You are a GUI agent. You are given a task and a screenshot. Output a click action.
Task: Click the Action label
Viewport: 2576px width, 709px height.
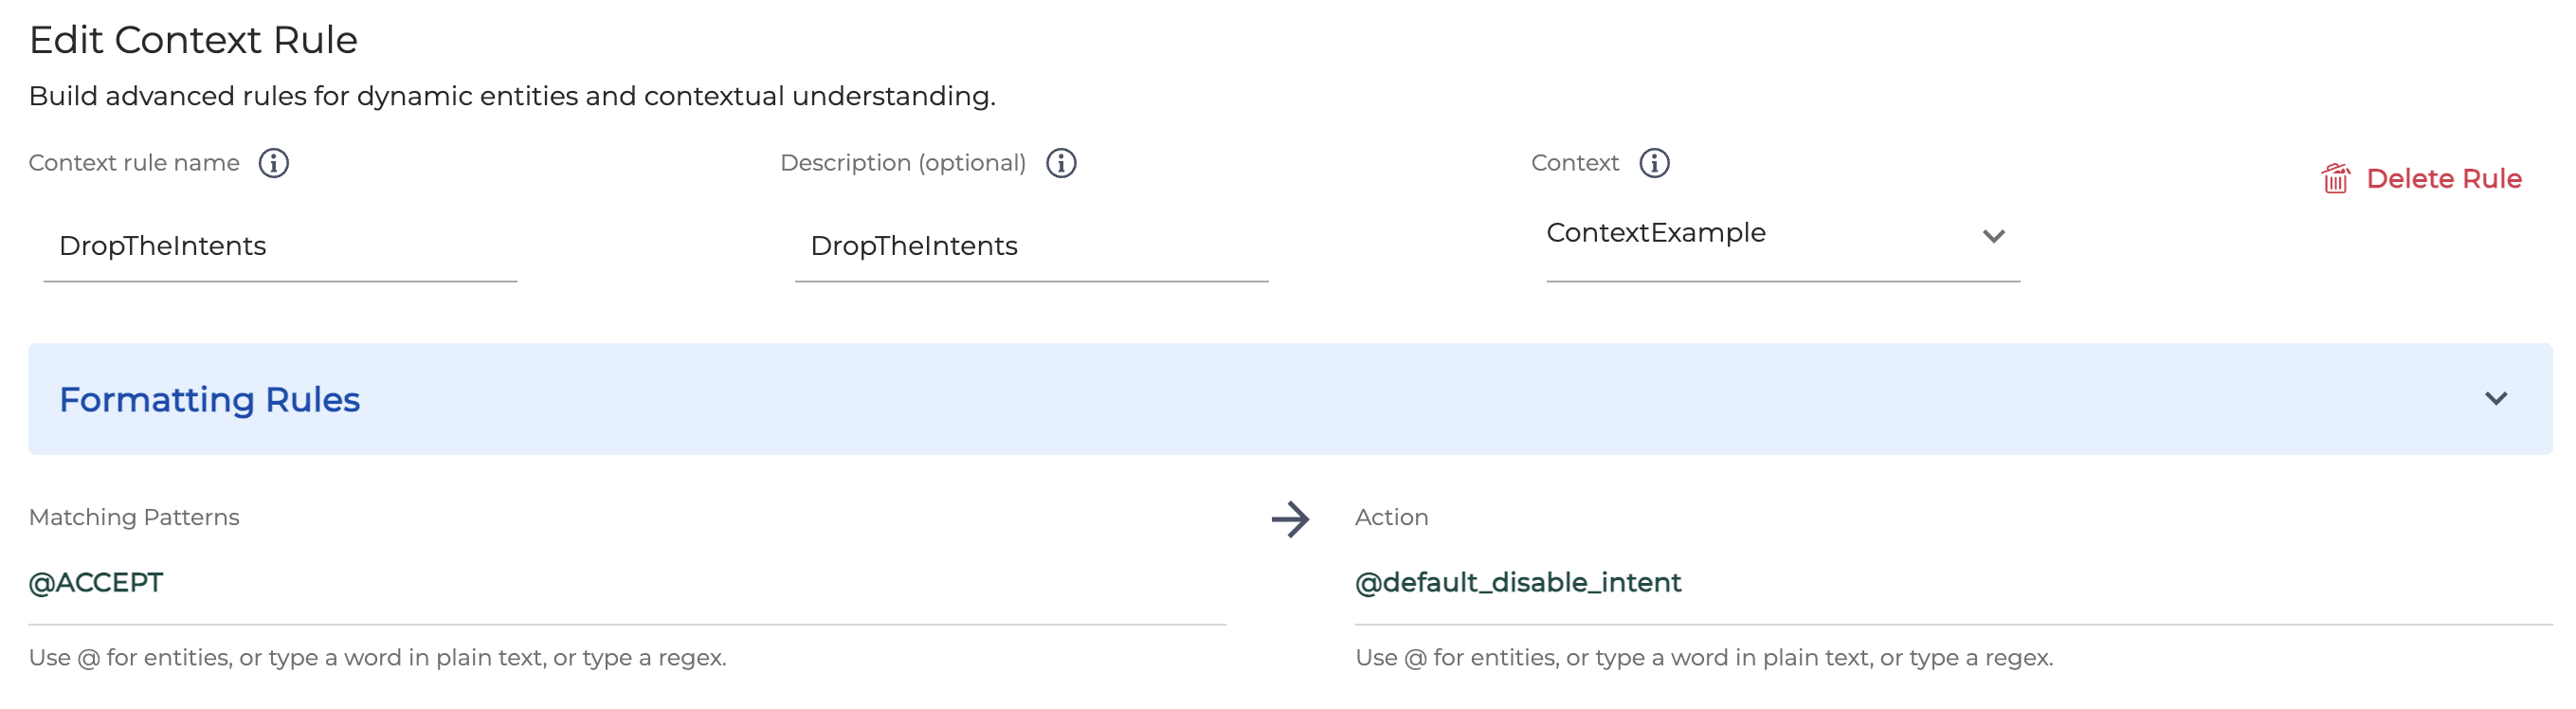pyautogui.click(x=1391, y=517)
